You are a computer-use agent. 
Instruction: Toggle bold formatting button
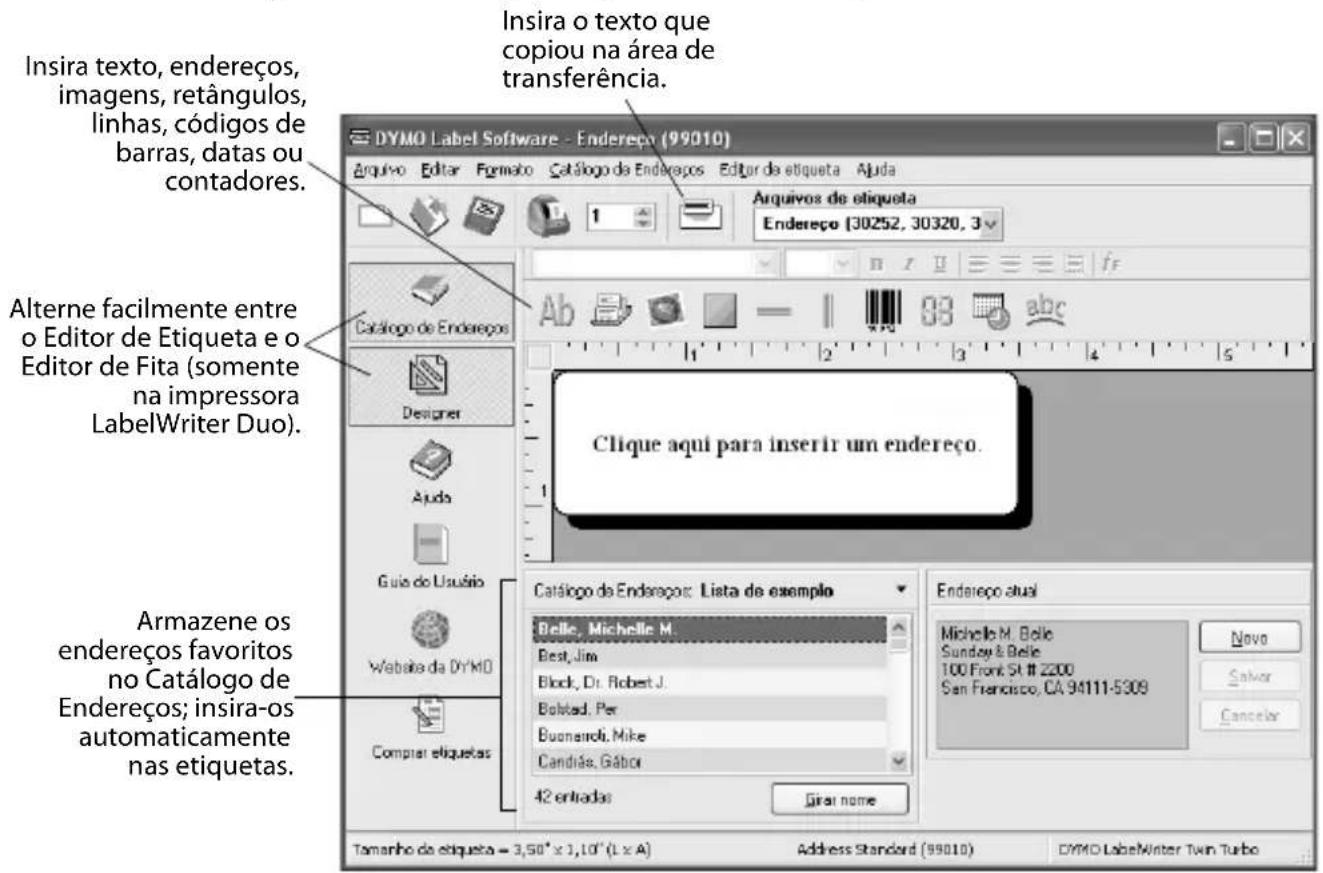(x=876, y=265)
